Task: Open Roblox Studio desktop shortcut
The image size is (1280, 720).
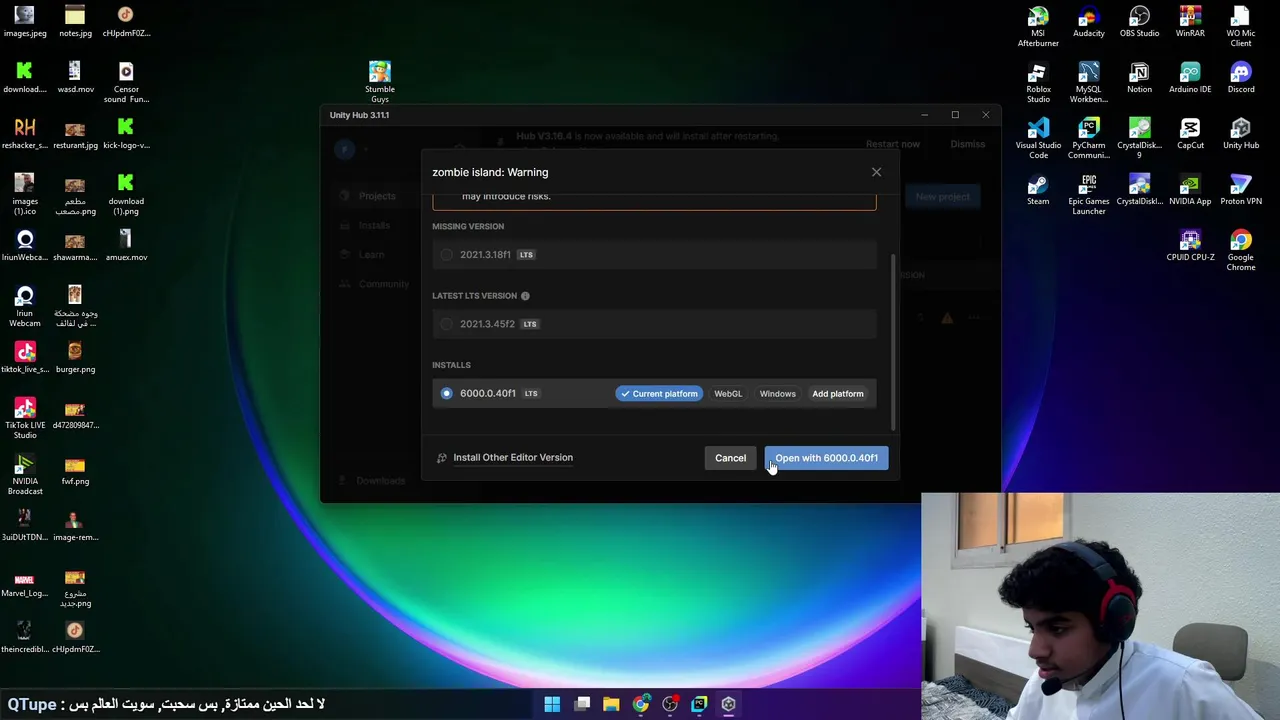Action: pos(1038,83)
